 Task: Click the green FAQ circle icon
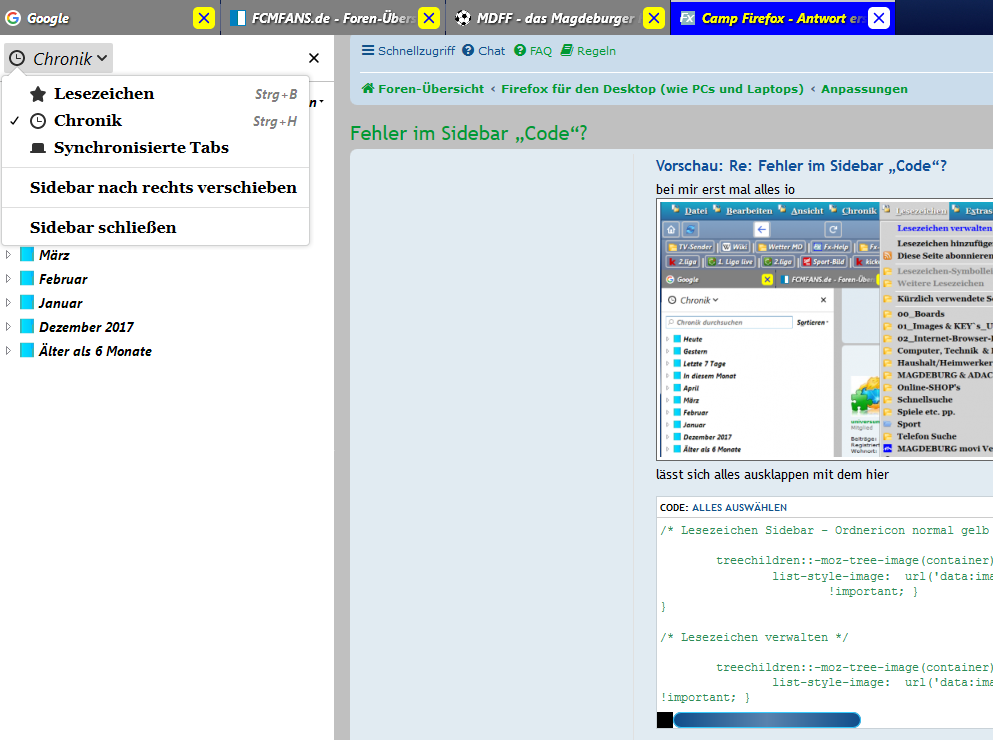coord(520,50)
